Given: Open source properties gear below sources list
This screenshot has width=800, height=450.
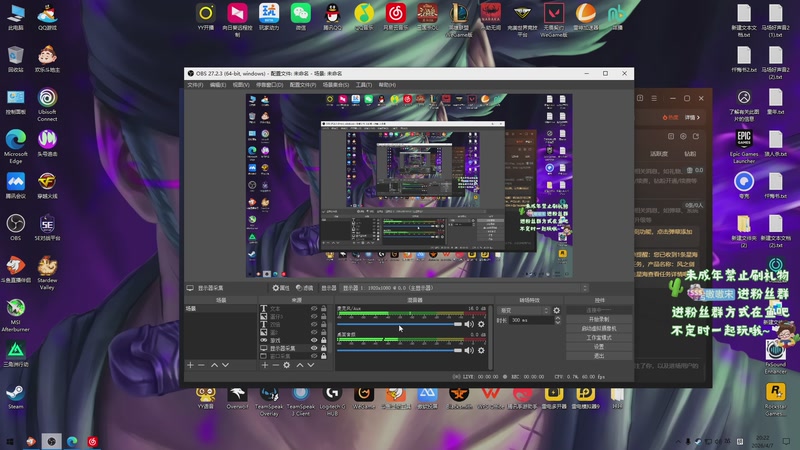Looking at the screenshot, I should coord(287,365).
